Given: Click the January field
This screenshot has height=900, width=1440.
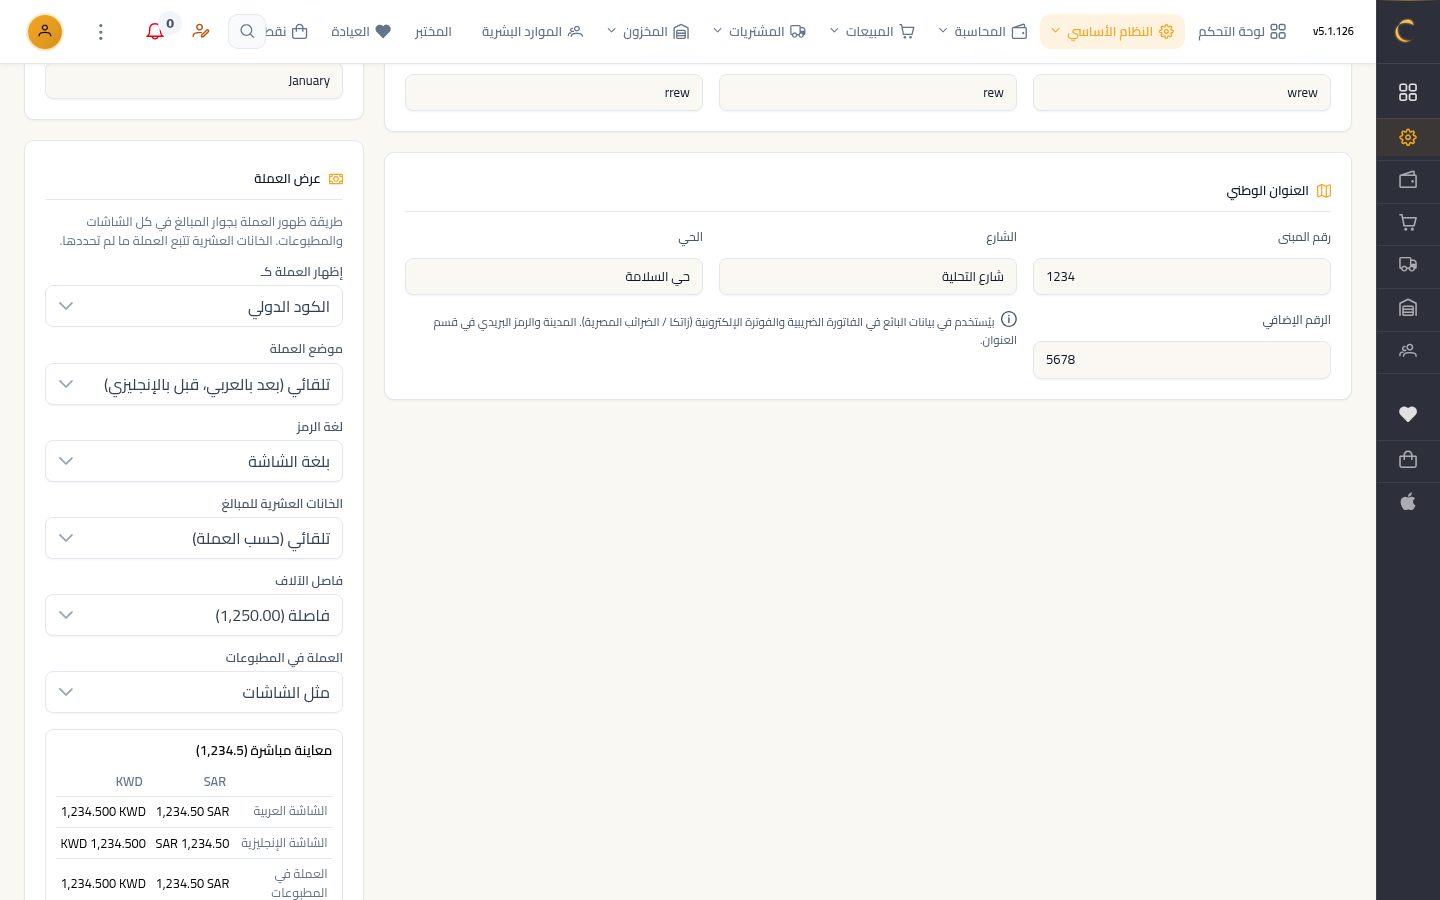Looking at the screenshot, I should click(194, 81).
